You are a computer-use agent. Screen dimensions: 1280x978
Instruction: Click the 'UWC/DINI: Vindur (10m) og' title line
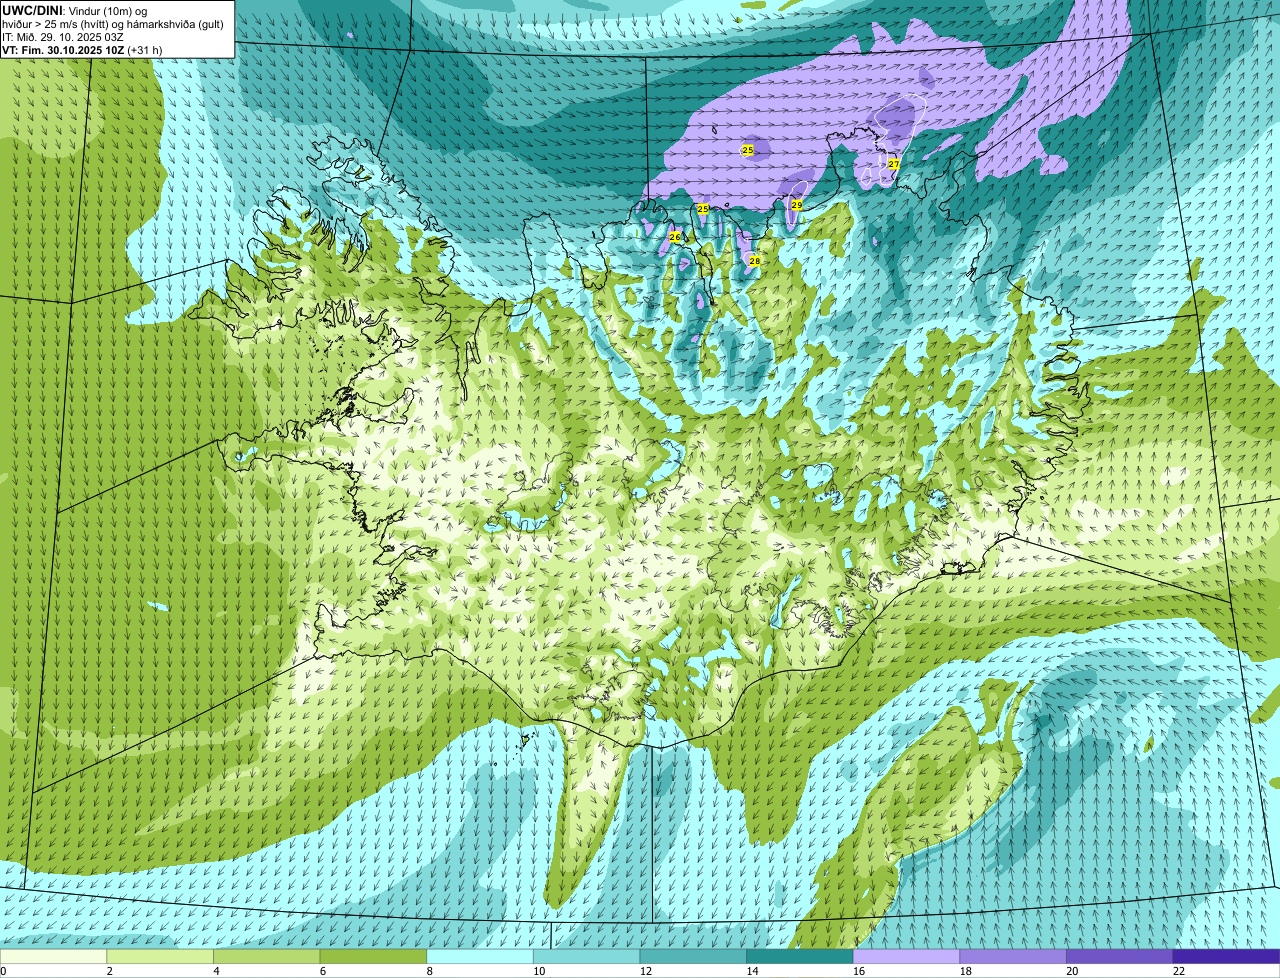[x=75, y=10]
